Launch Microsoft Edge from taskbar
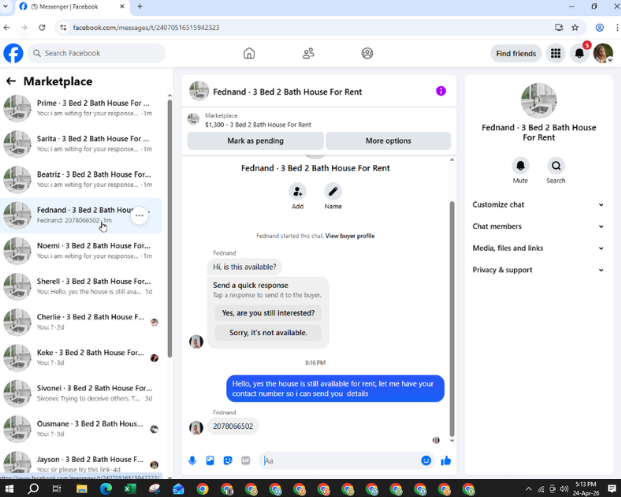Screen dimensions: 621x497 pos(106,489)
